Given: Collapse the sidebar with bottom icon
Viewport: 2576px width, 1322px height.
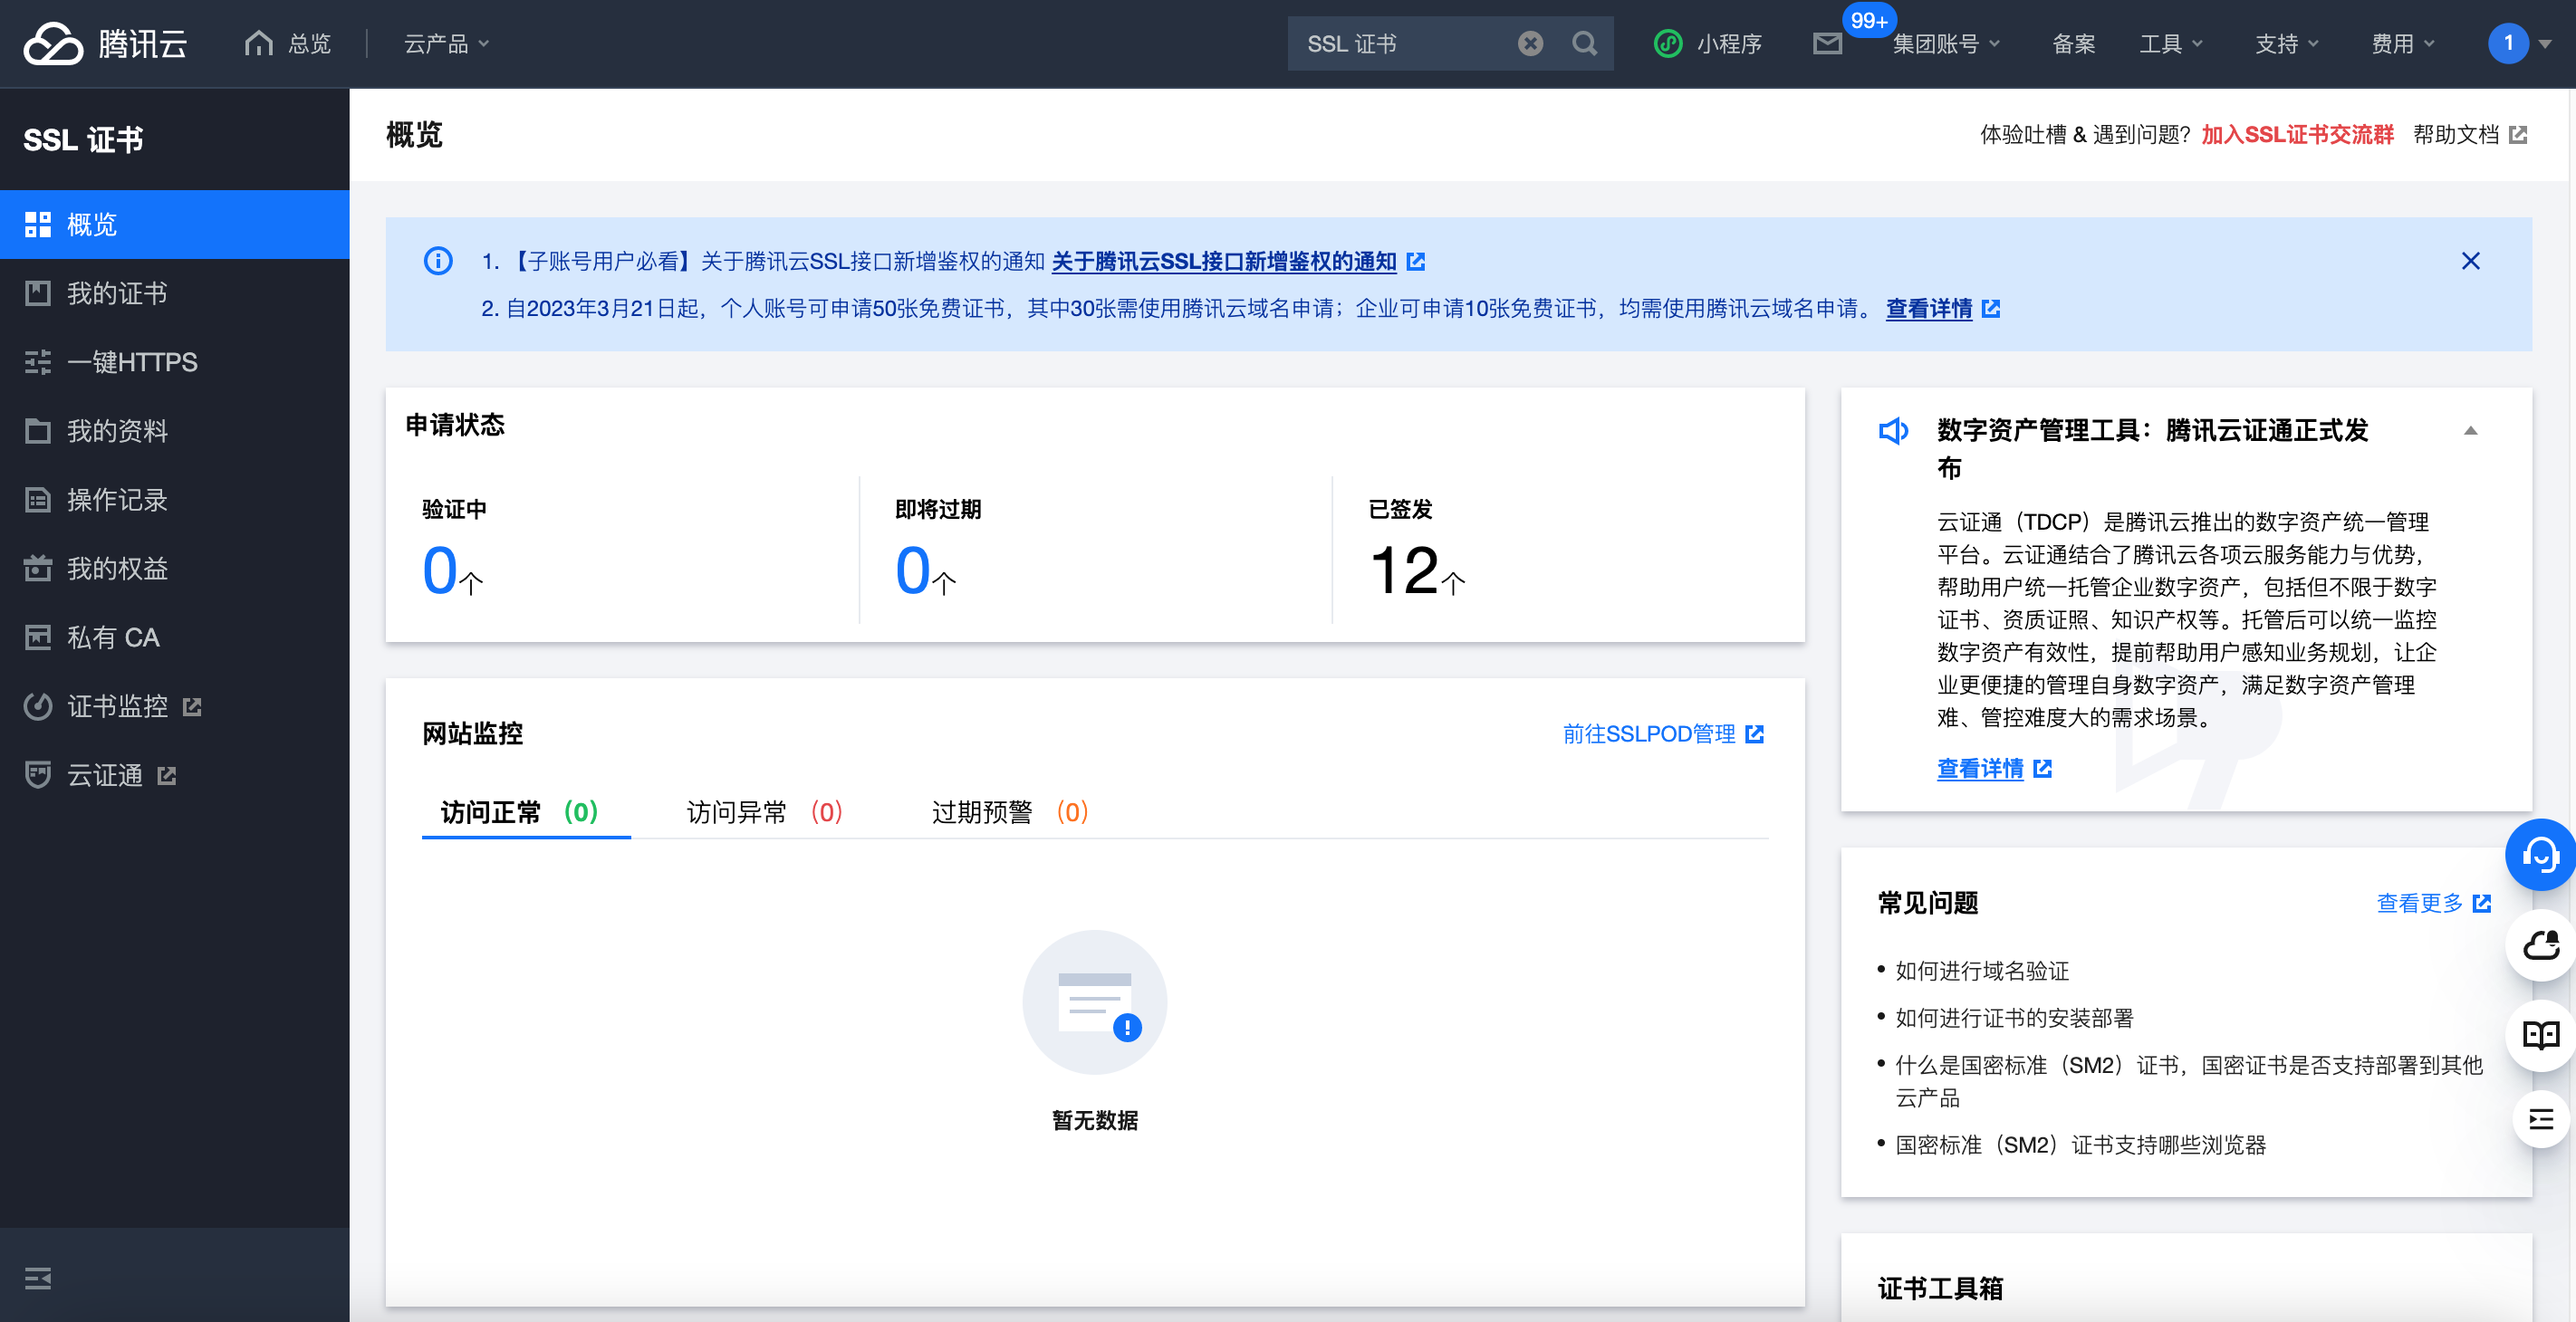Looking at the screenshot, I should [x=38, y=1278].
